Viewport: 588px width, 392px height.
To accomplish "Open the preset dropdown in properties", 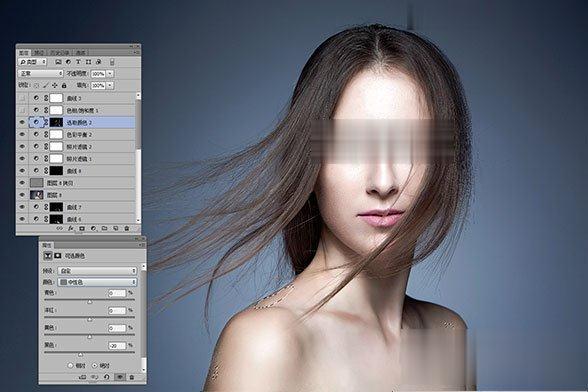I will [x=97, y=270].
